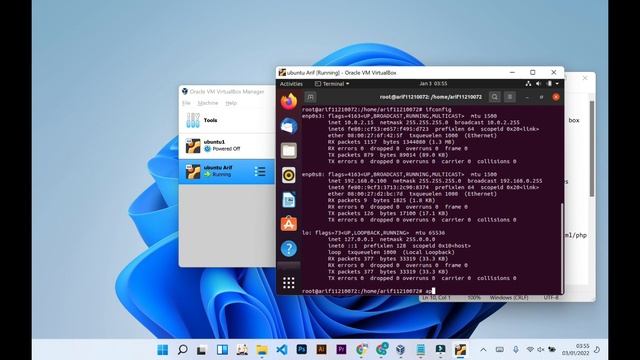Click the terminal window scrollbar

[562, 247]
